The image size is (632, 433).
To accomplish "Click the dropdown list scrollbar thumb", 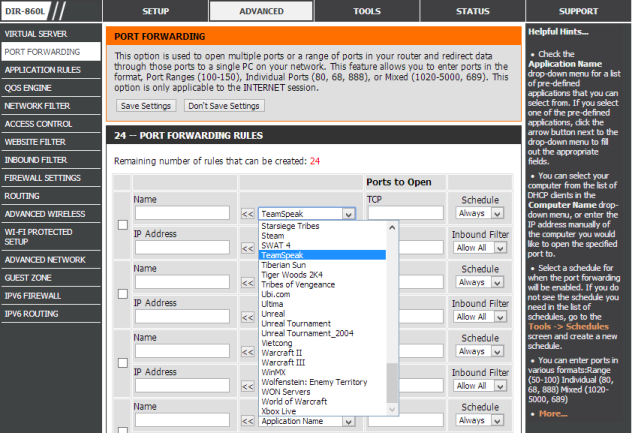I will 392,383.
